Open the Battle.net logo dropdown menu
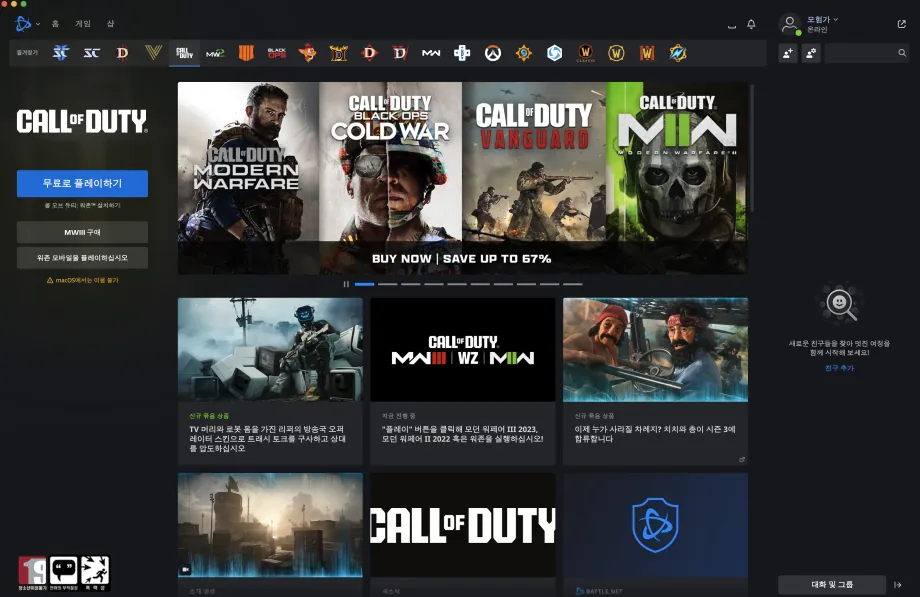Viewport: 920px width, 597px height. (27, 23)
